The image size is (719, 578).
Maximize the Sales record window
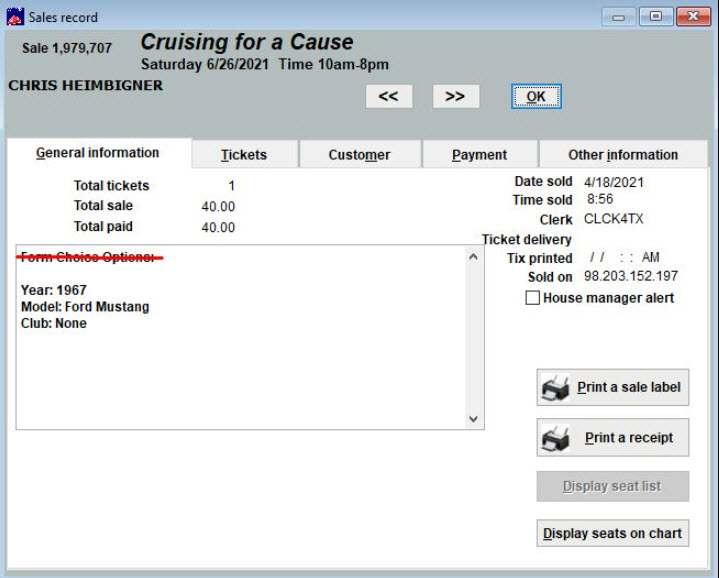point(656,17)
